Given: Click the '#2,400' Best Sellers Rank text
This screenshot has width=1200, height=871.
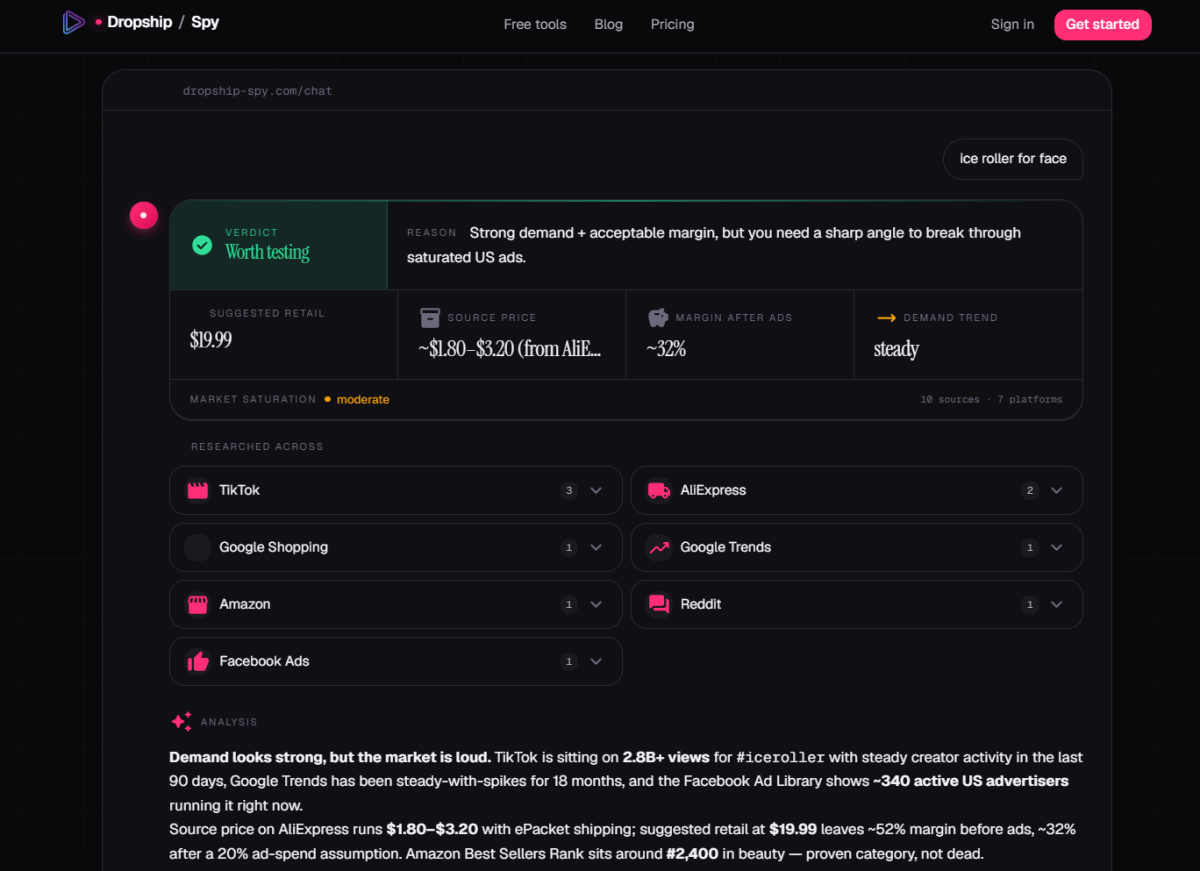Looking at the screenshot, I should pyautogui.click(x=692, y=853).
